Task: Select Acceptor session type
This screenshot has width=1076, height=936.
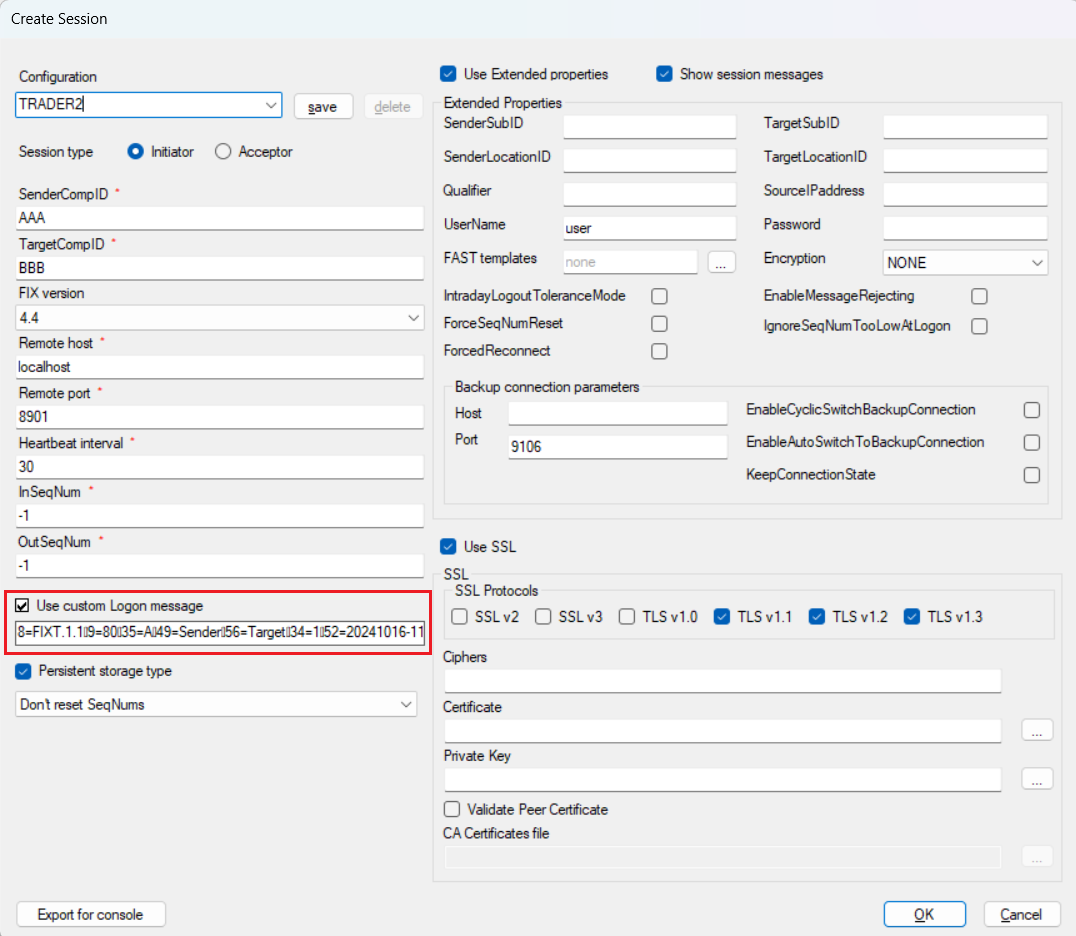Action: tap(222, 152)
